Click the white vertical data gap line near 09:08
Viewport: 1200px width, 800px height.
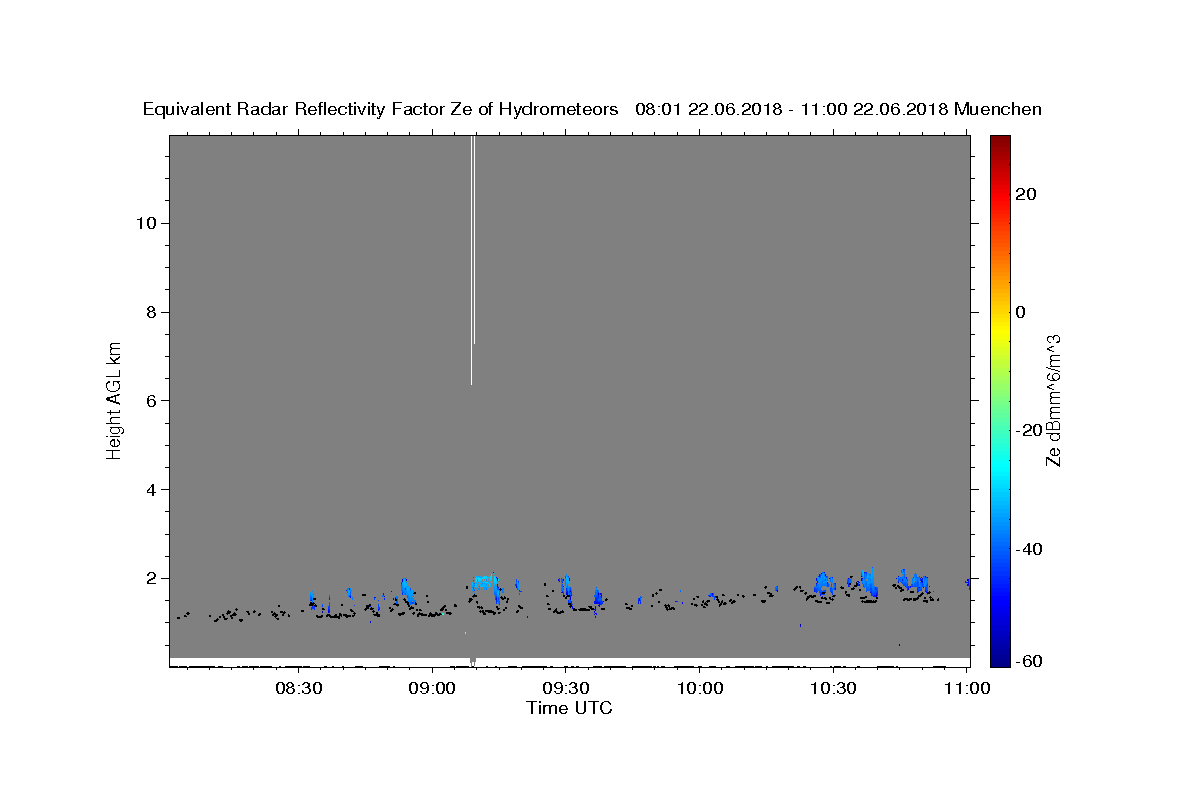[x=472, y=260]
